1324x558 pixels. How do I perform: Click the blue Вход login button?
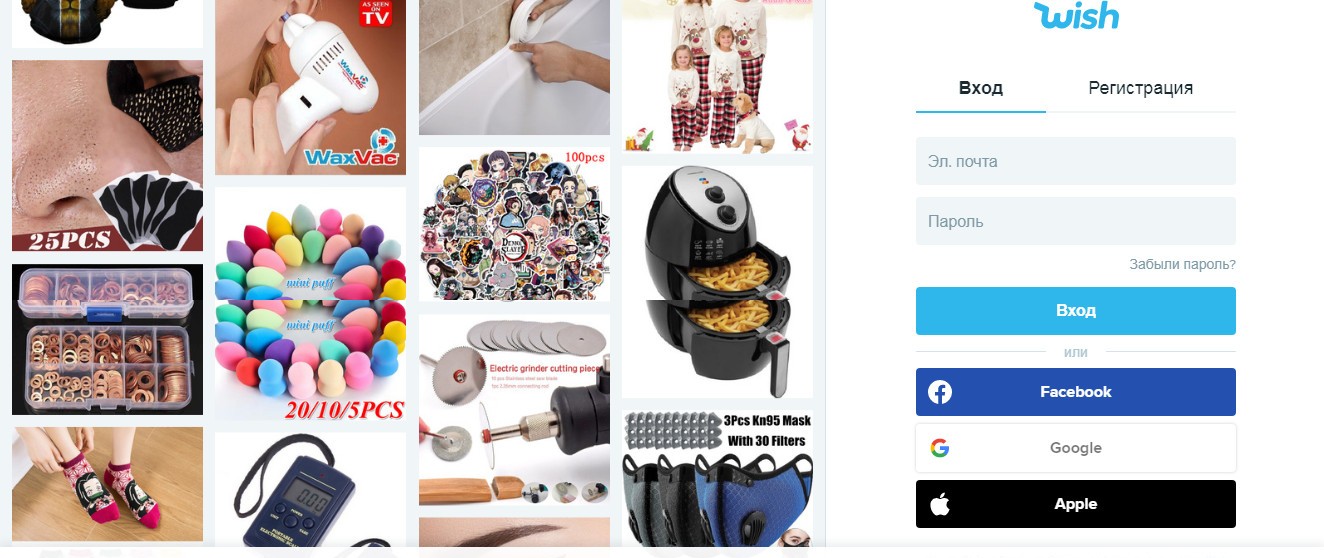[x=1076, y=311]
